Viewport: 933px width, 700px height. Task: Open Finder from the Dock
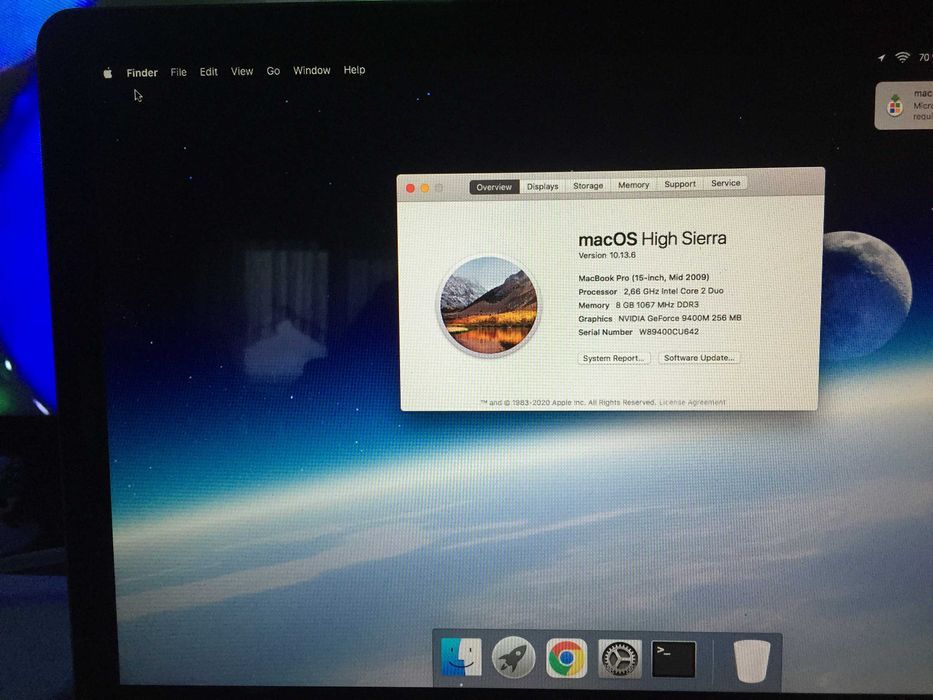tap(461, 657)
